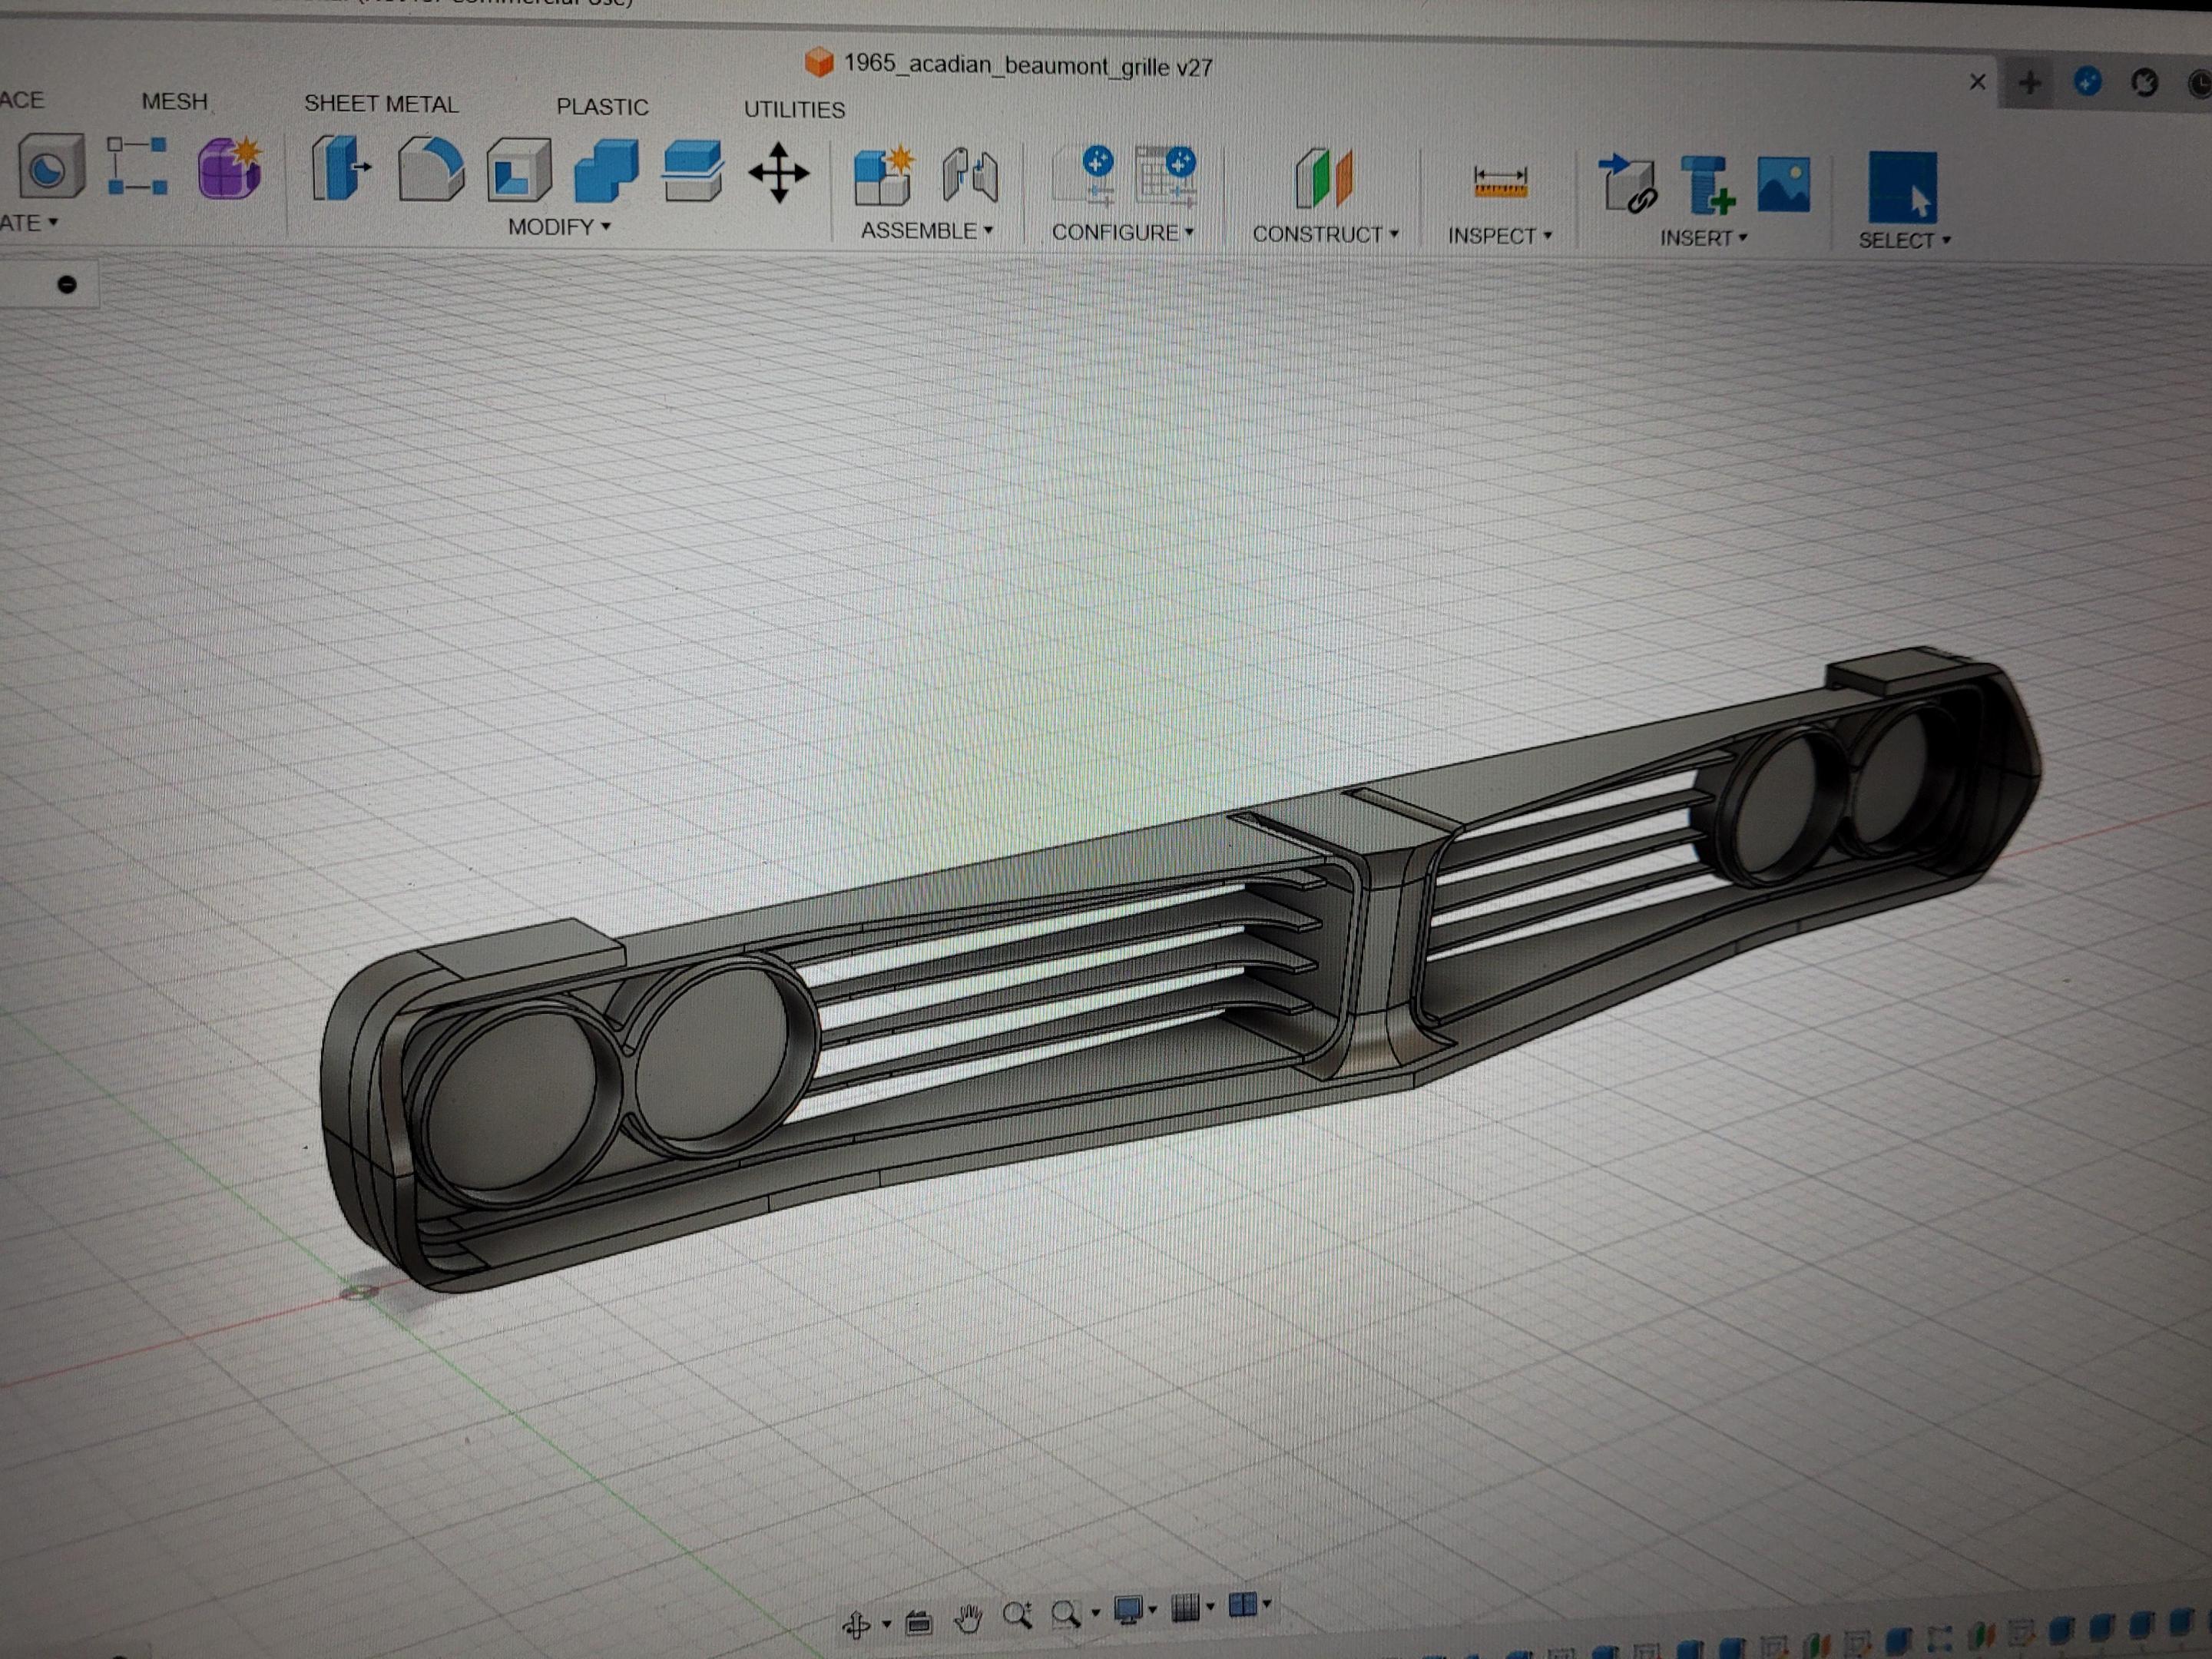Click the Combine bodies tool
Viewport: 2212px width, 1659px height.
(x=606, y=172)
